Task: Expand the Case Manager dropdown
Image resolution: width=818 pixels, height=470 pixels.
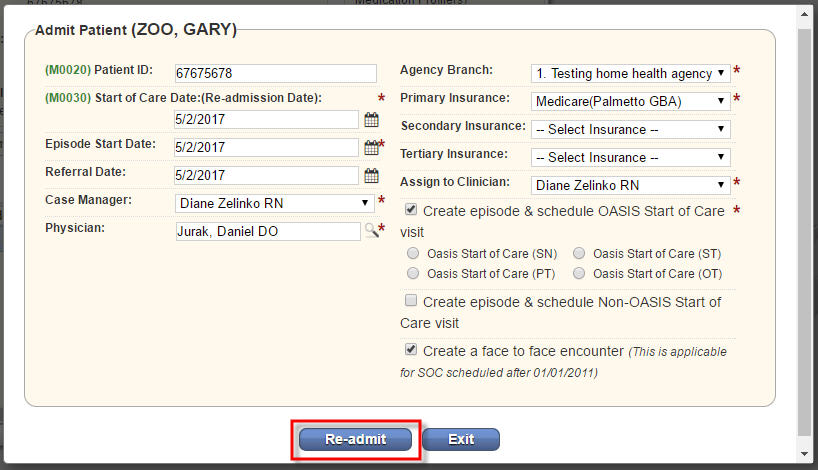Action: click(x=274, y=203)
